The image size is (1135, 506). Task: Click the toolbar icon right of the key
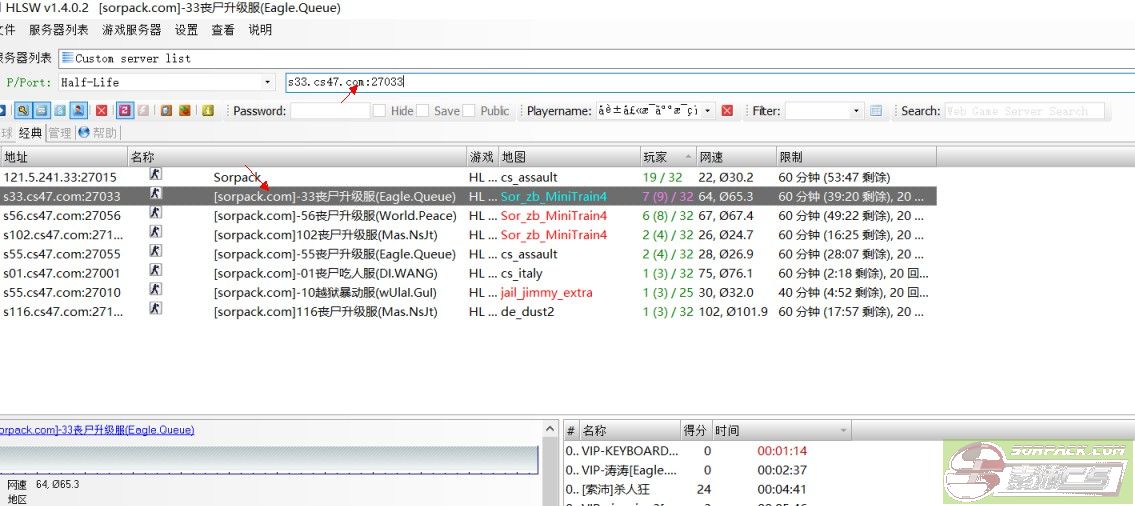click(x=41, y=111)
